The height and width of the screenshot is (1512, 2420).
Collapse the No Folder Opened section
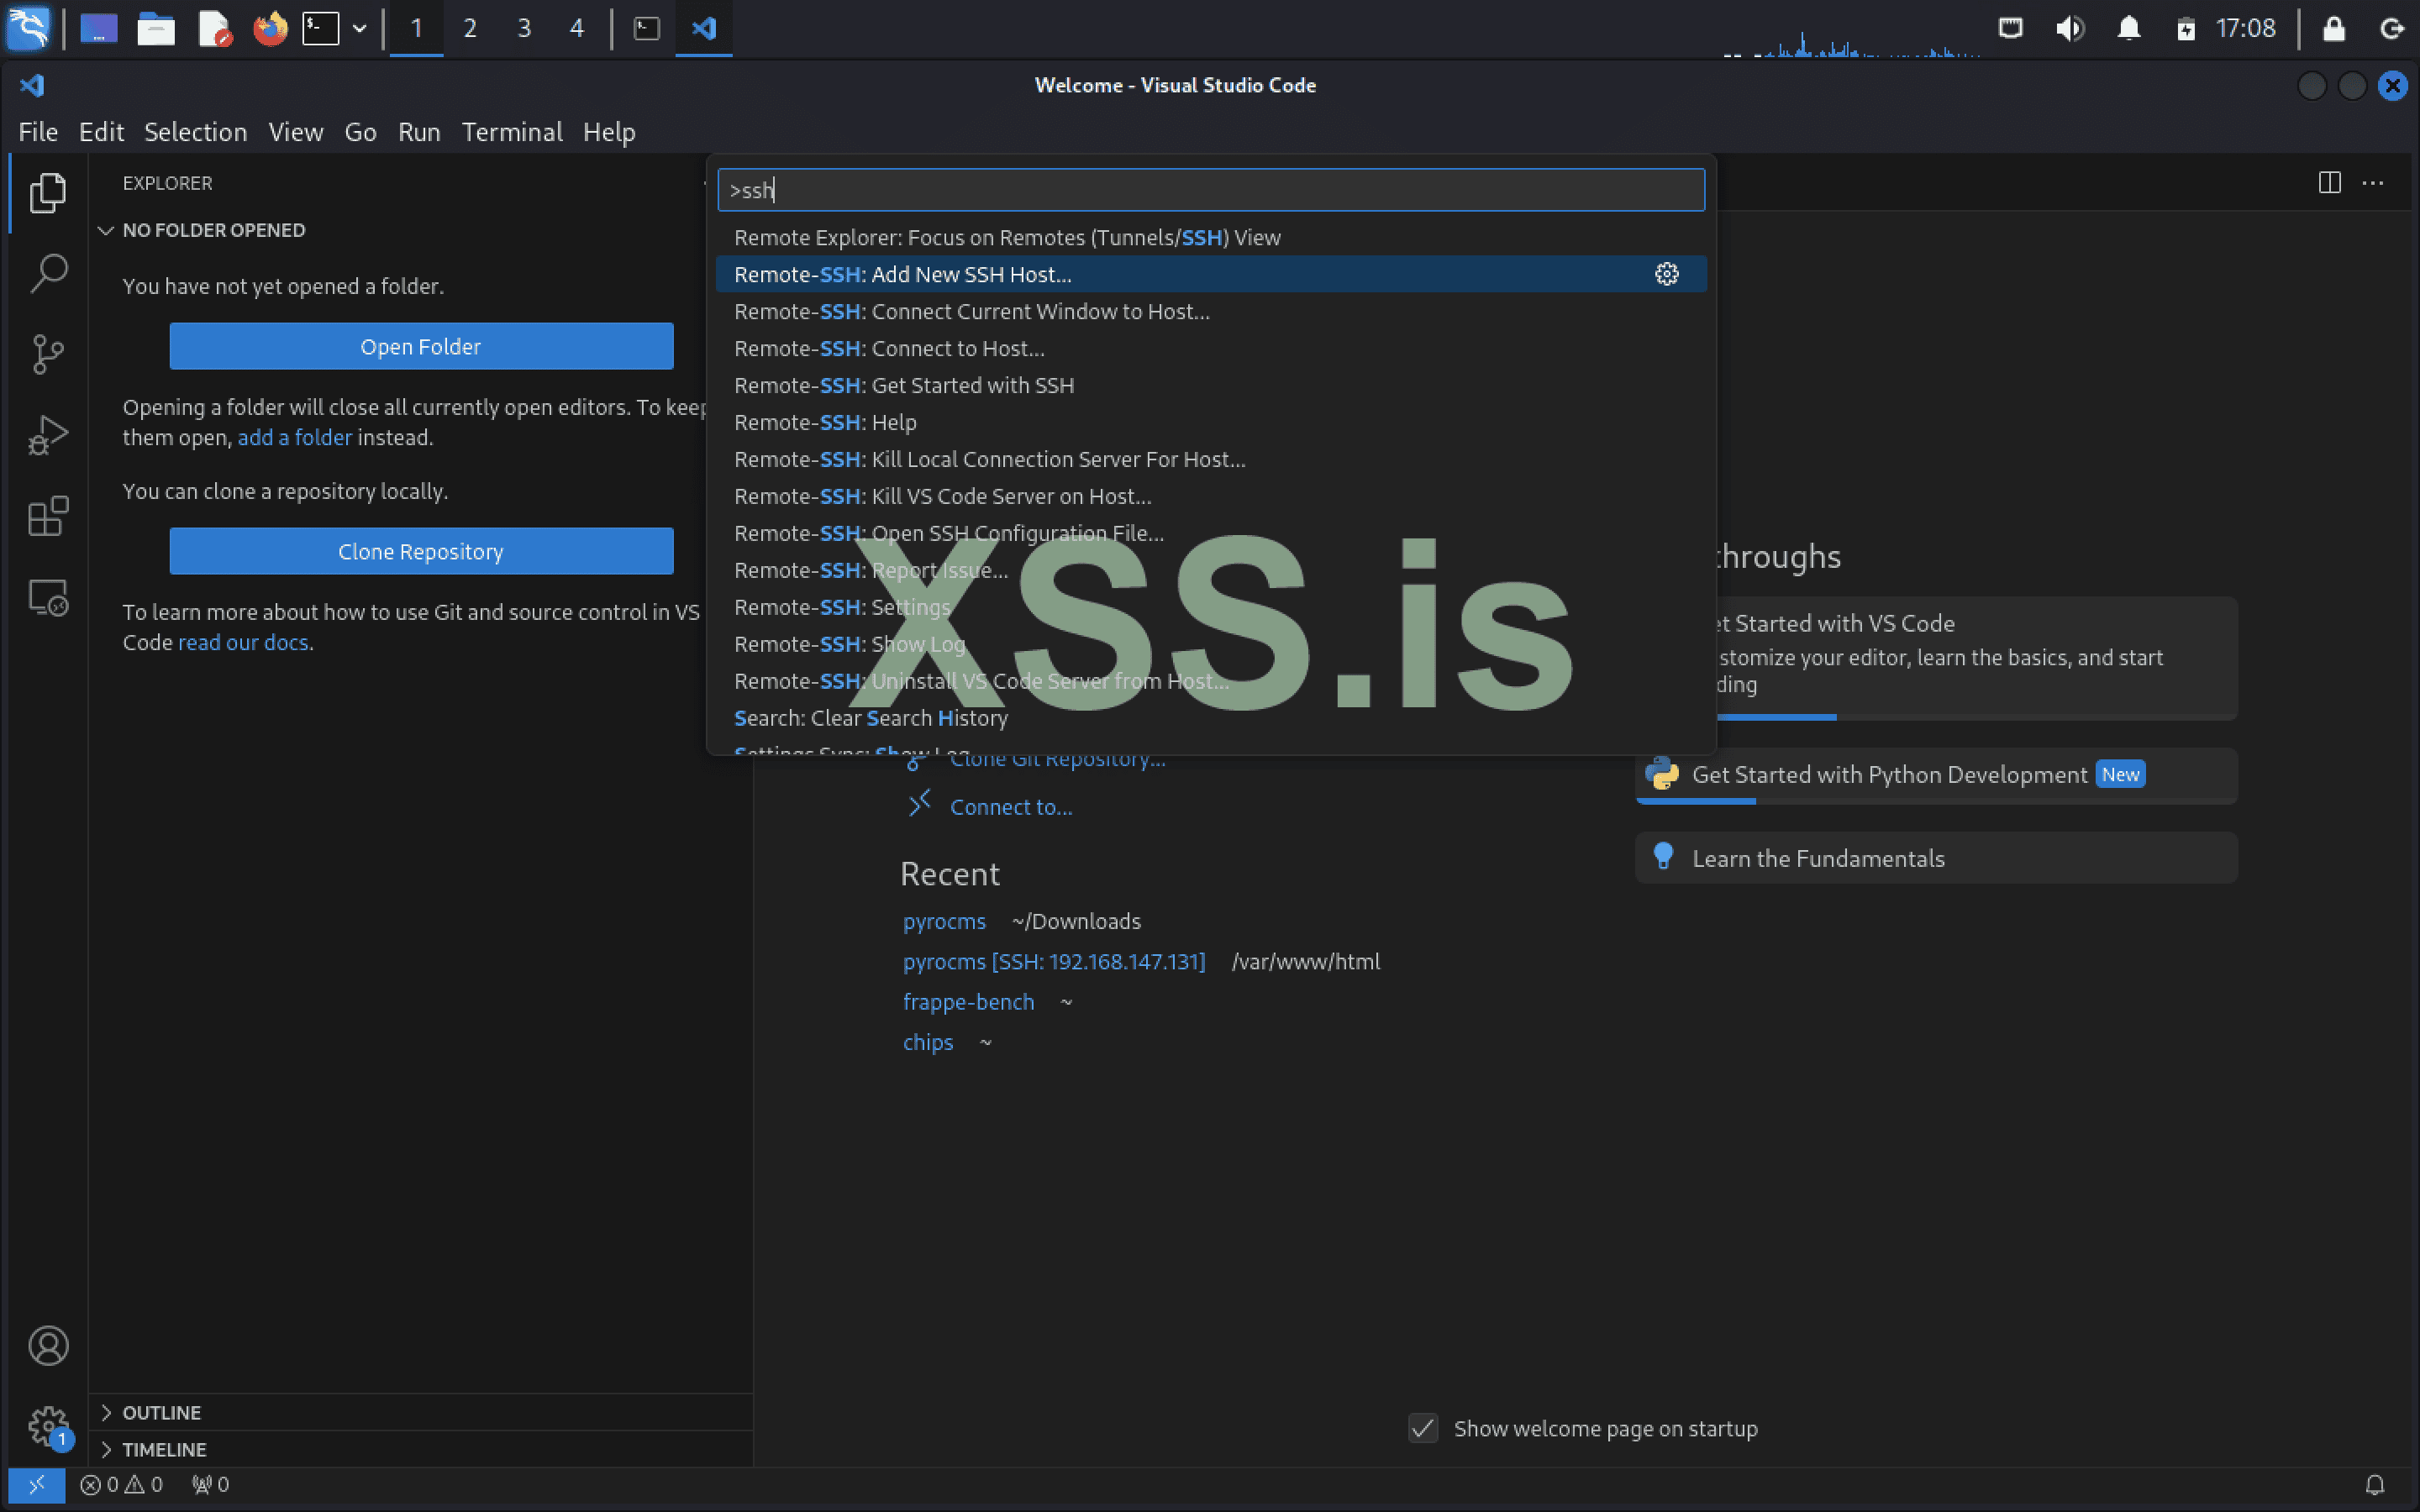click(x=213, y=230)
